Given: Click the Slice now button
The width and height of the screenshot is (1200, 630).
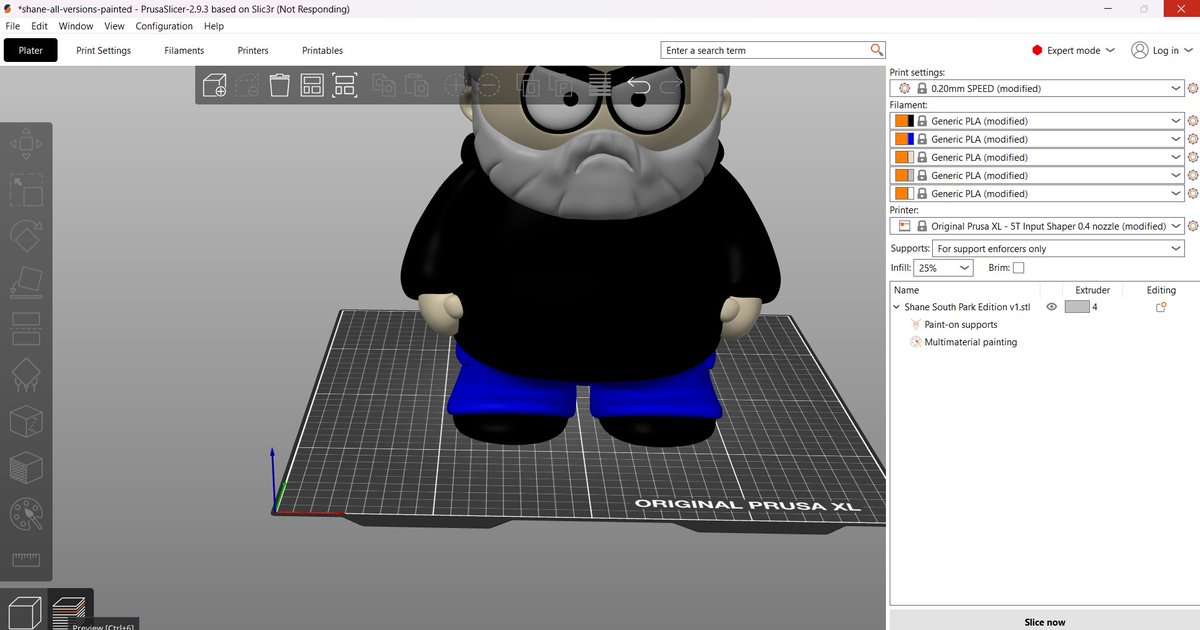Looking at the screenshot, I should click(x=1045, y=621).
